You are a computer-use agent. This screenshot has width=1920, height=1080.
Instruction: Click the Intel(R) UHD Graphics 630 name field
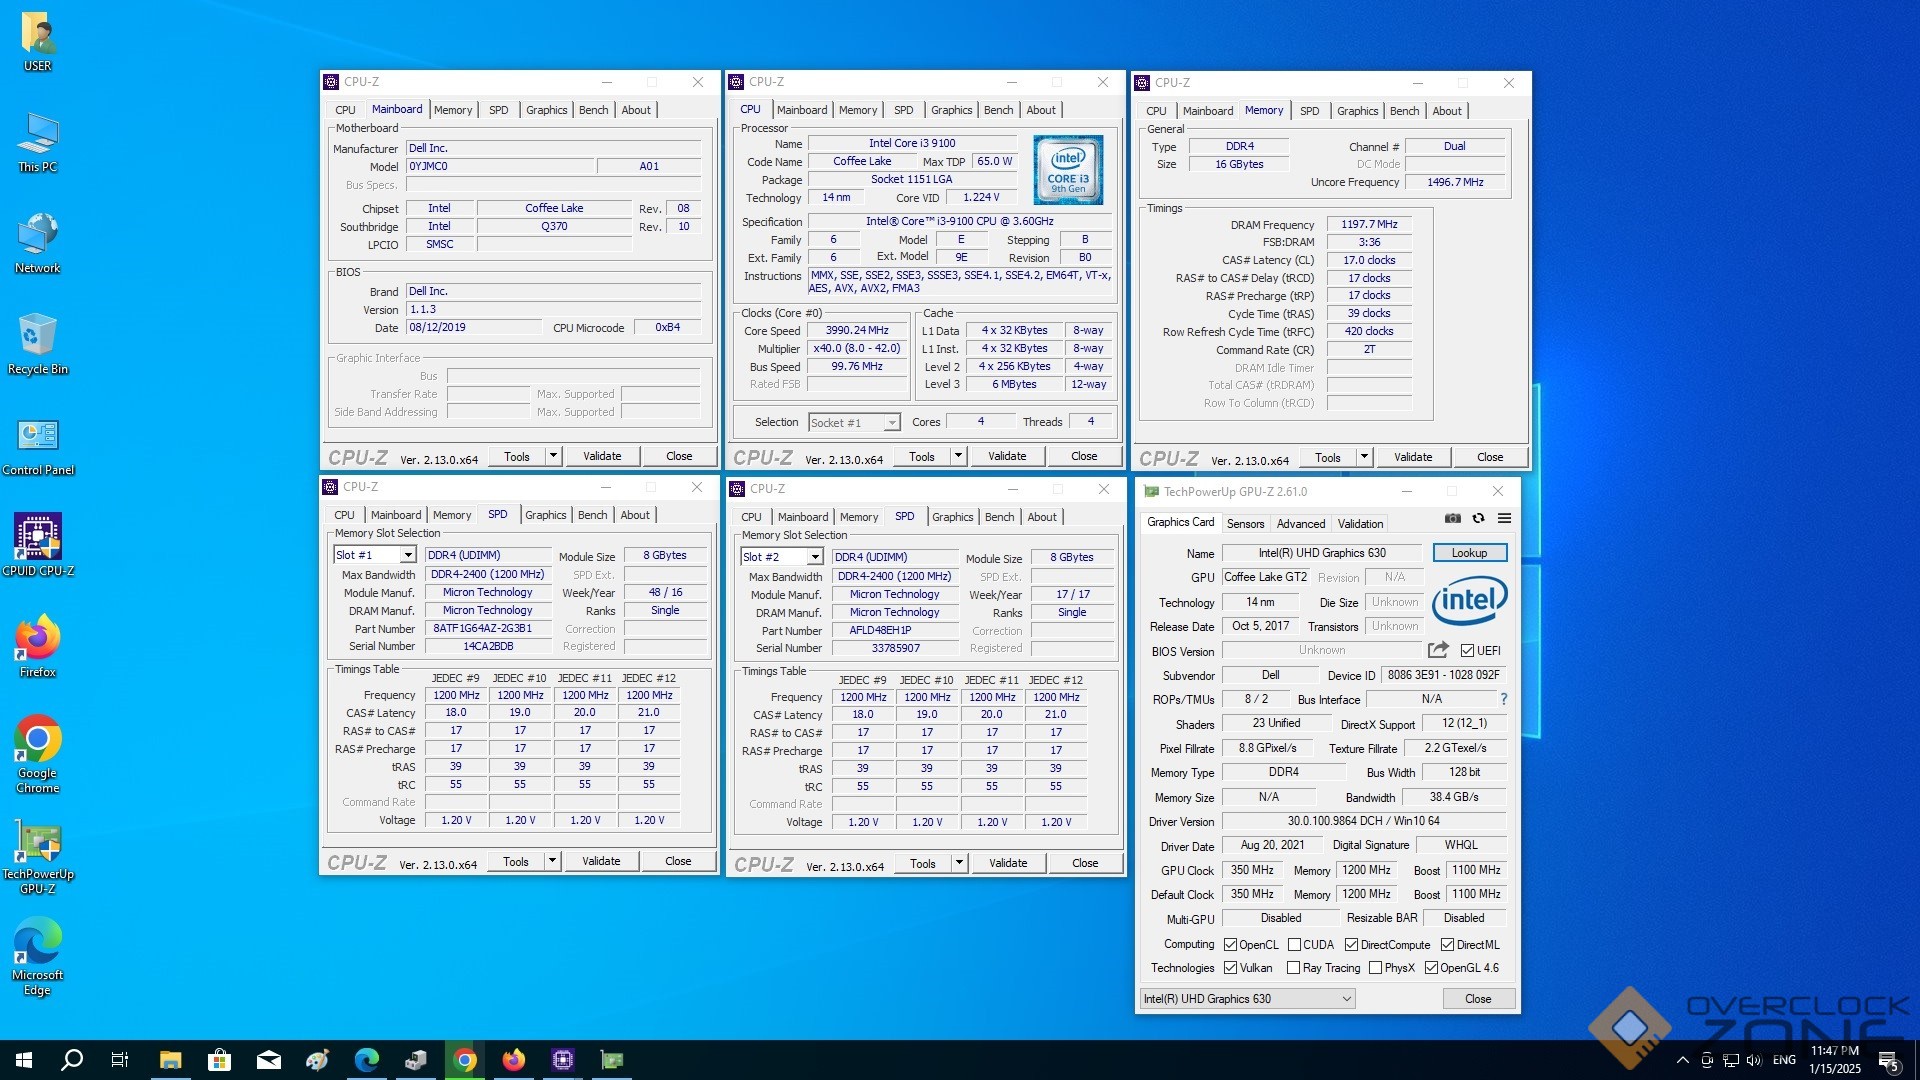coord(1321,553)
